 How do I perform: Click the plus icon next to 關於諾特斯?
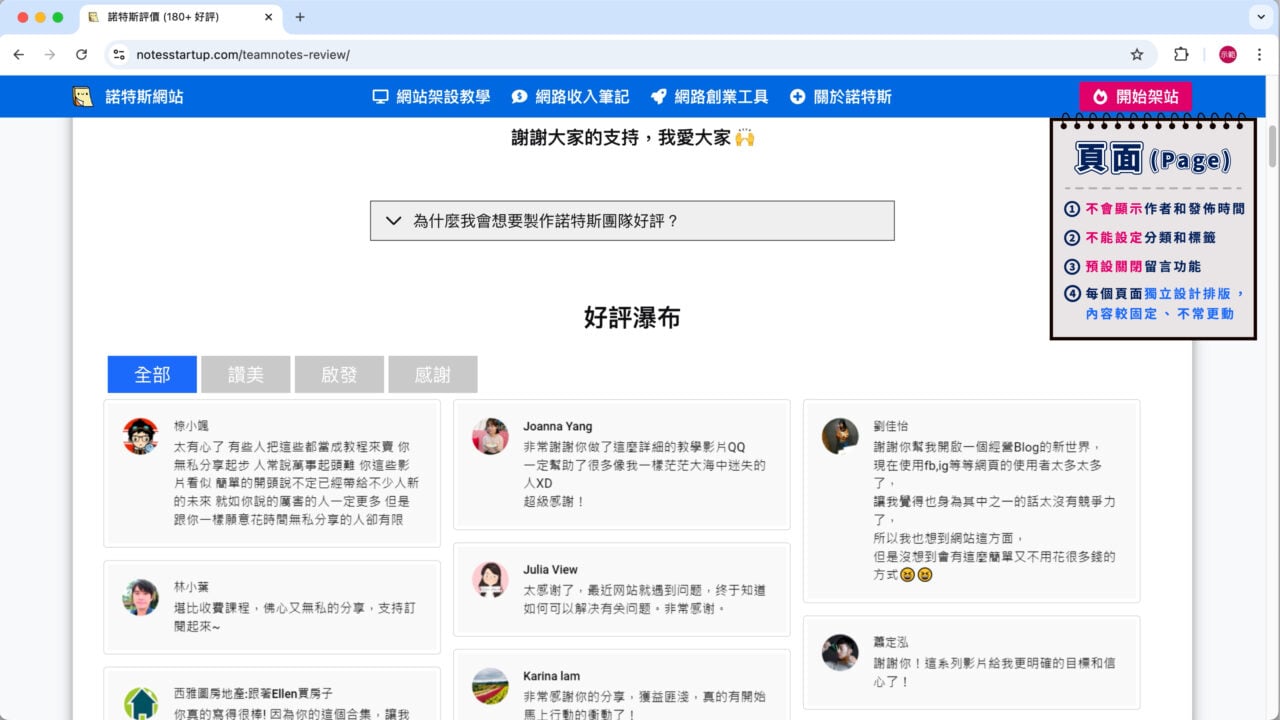797,96
